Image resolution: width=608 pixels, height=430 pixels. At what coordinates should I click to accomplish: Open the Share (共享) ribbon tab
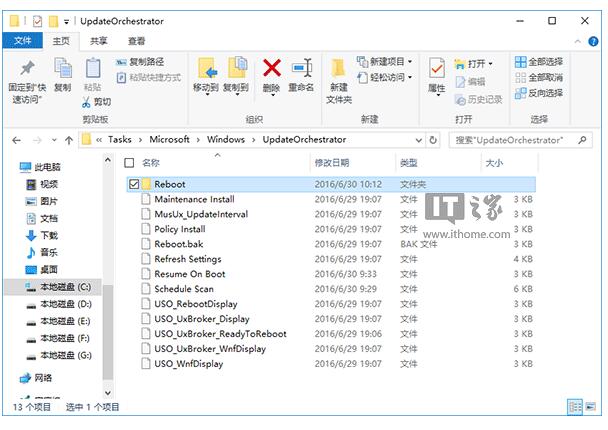pyautogui.click(x=99, y=41)
